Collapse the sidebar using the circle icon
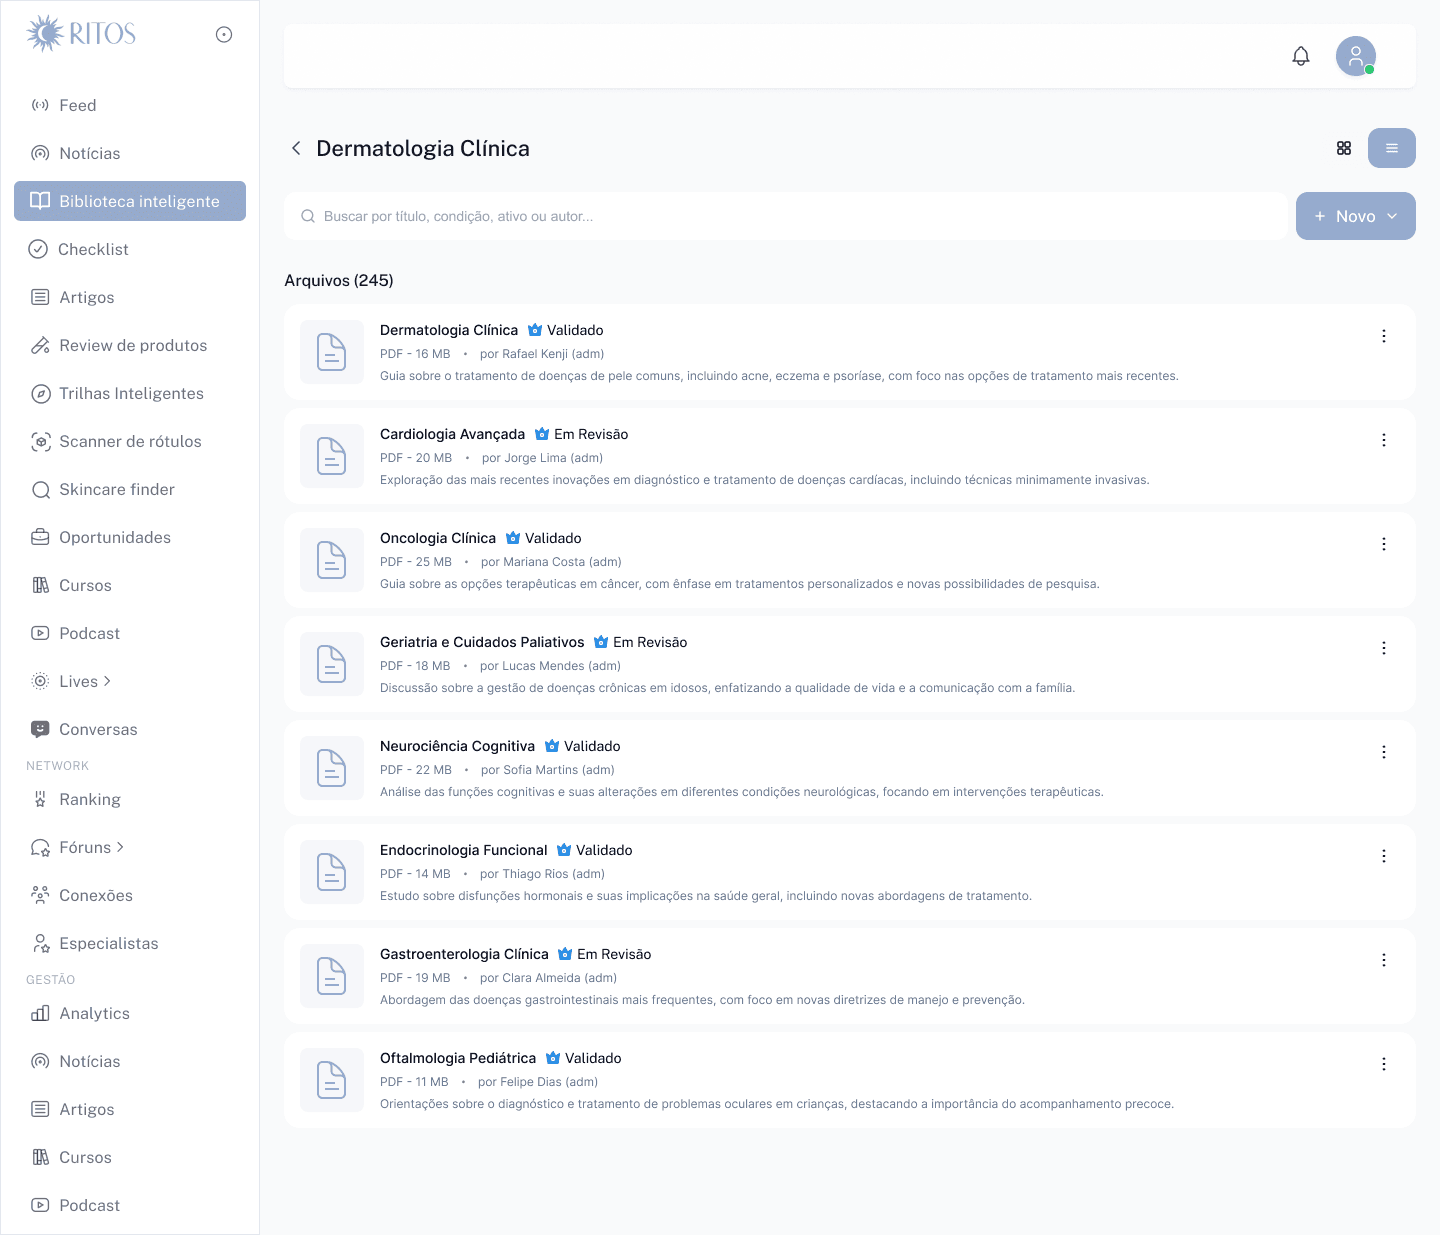 coord(224,34)
